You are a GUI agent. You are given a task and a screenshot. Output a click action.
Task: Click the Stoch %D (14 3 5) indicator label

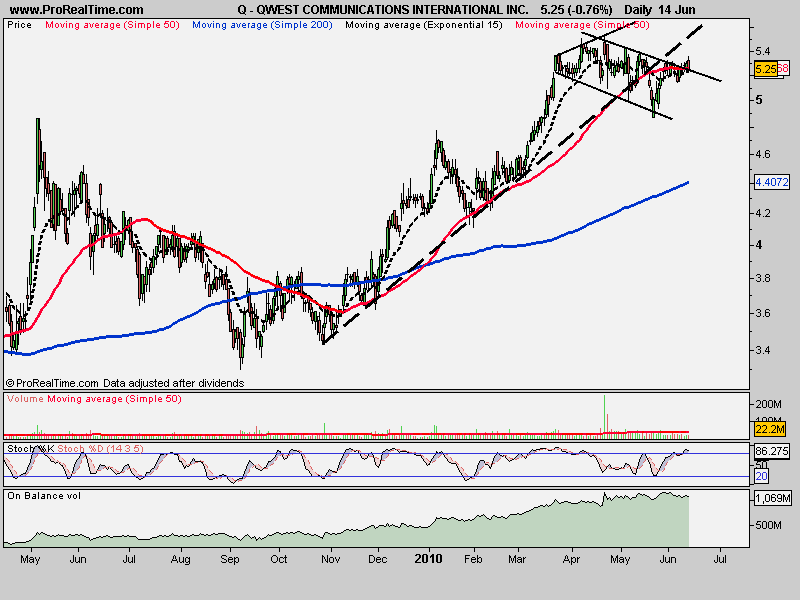pos(100,448)
